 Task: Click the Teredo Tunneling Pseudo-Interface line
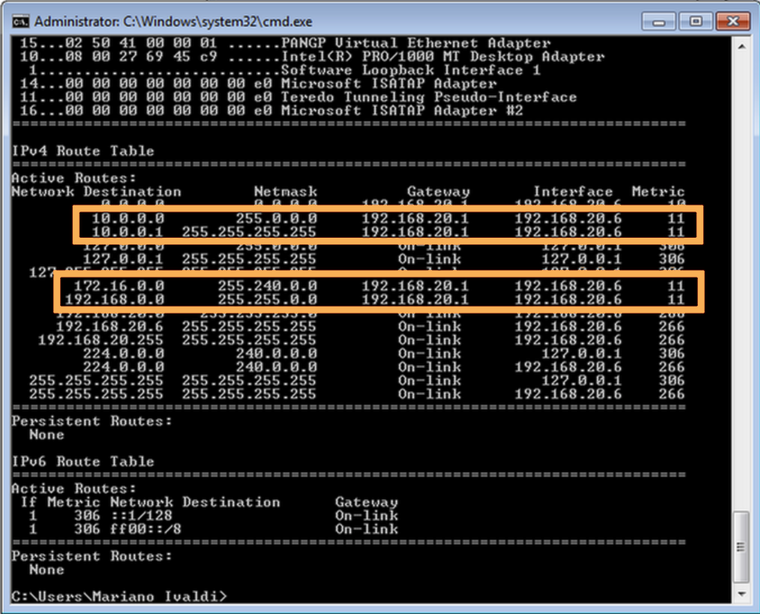298,97
